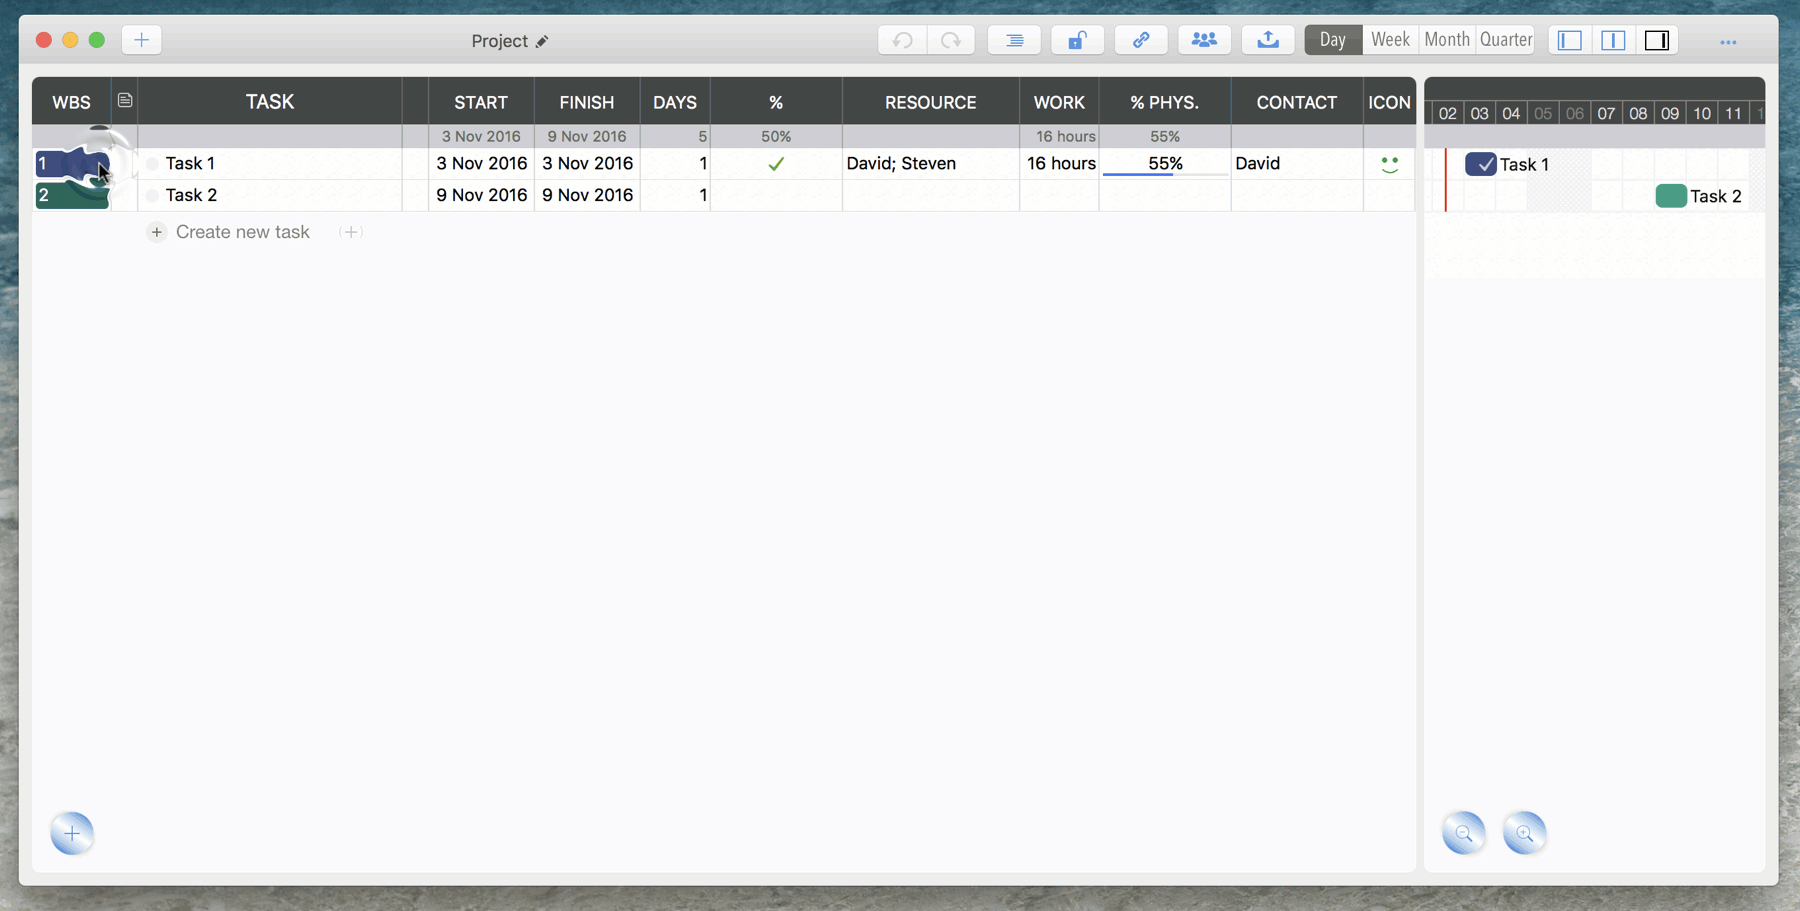
Task: Click Create new task
Action: (x=242, y=232)
